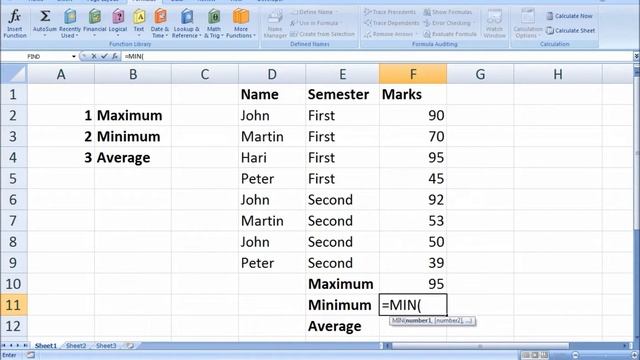
Task: Select the column F header
Action: pyautogui.click(x=413, y=74)
